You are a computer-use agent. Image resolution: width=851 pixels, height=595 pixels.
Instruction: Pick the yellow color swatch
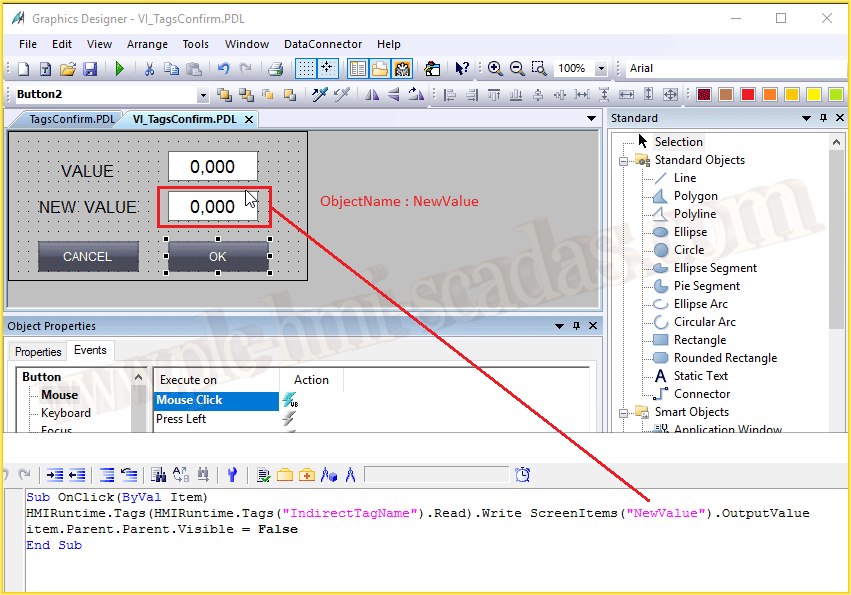(x=813, y=95)
